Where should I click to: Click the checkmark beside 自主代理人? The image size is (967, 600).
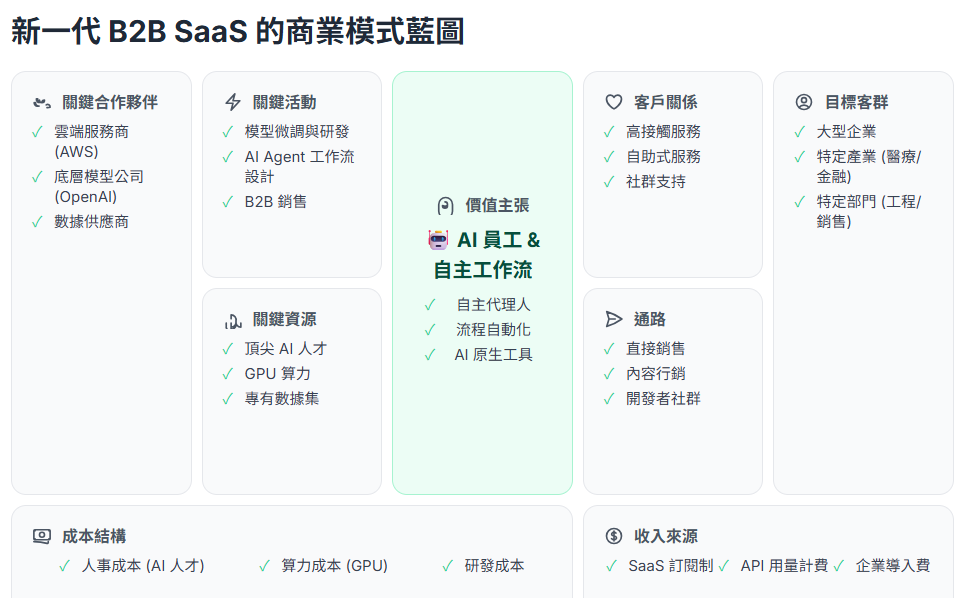(430, 305)
